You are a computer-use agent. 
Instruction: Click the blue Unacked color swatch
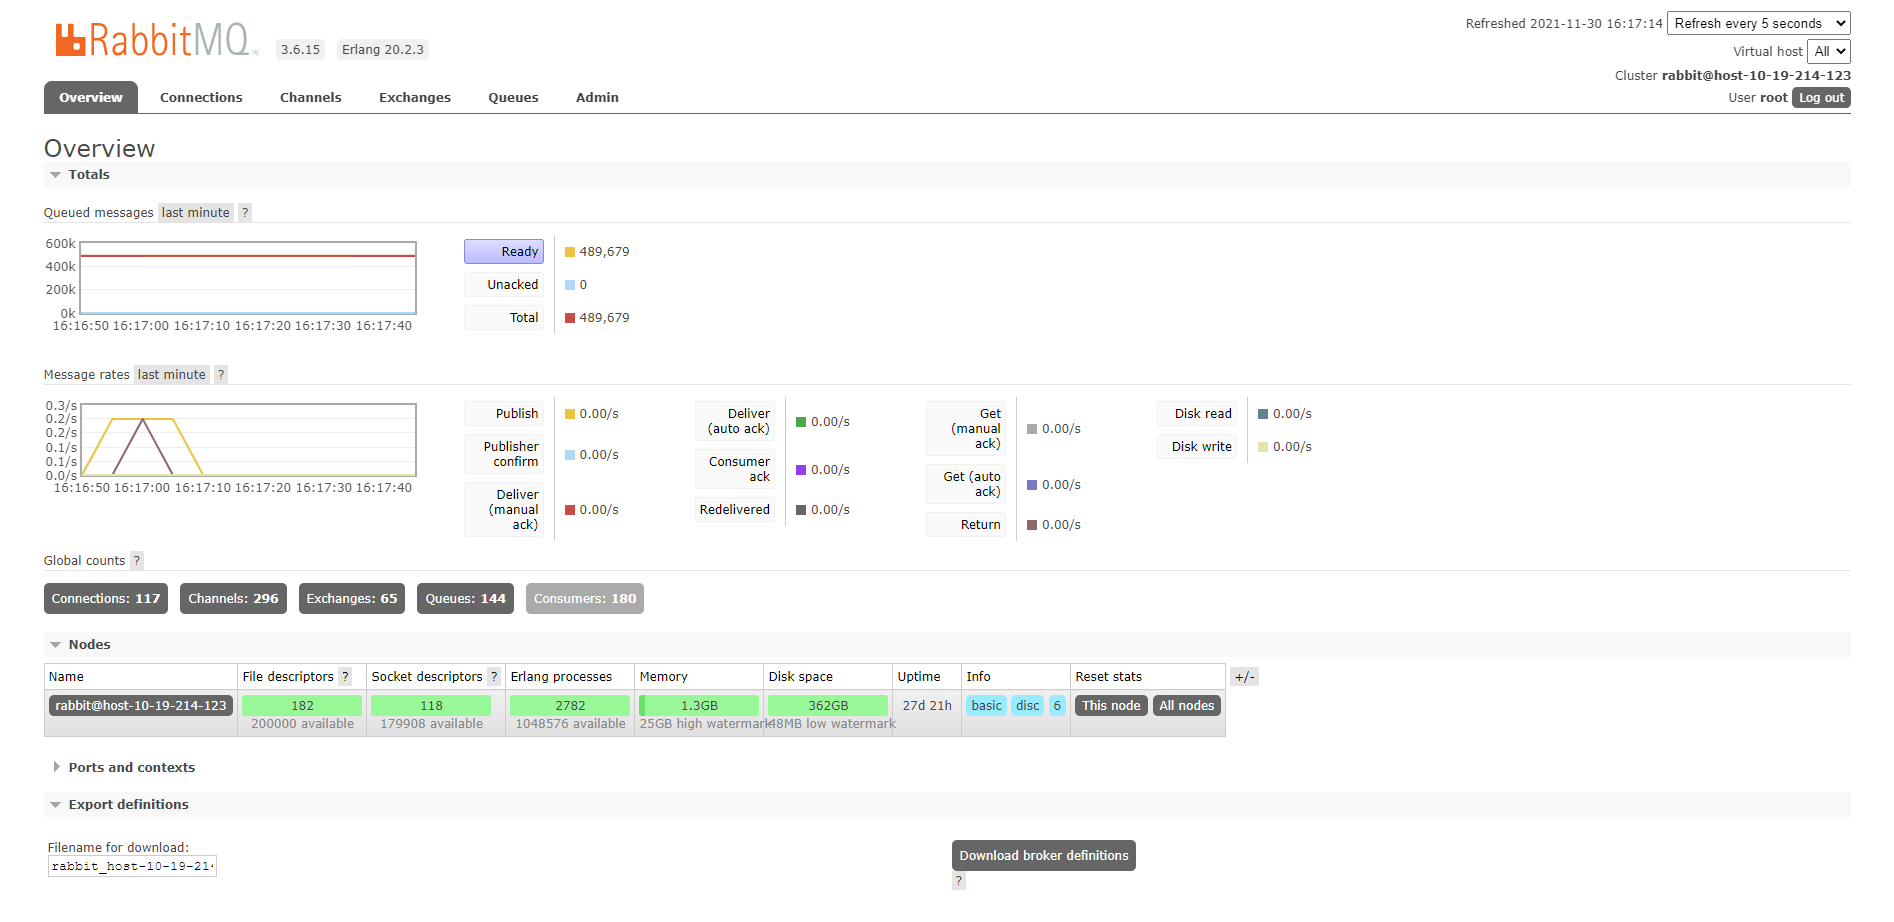point(570,285)
